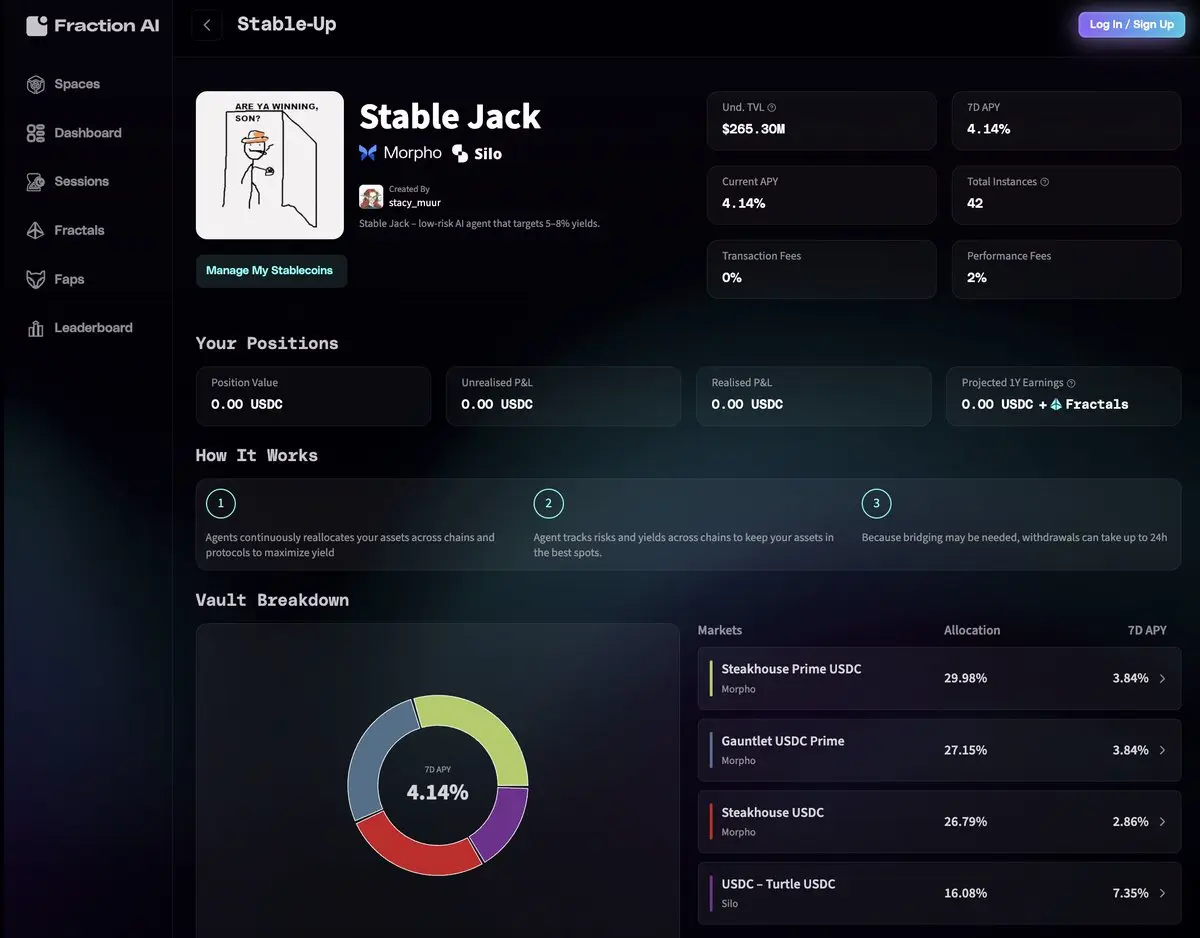1200x938 pixels.
Task: Click the Unrealised P&L card
Action: 563,396
